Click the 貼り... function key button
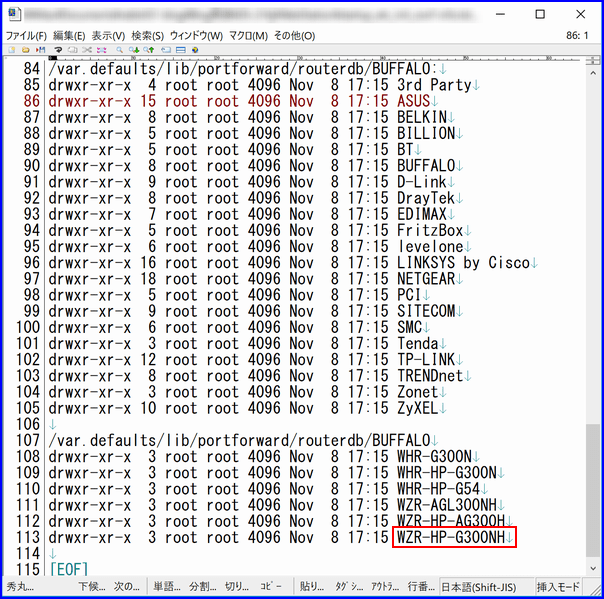 312,587
